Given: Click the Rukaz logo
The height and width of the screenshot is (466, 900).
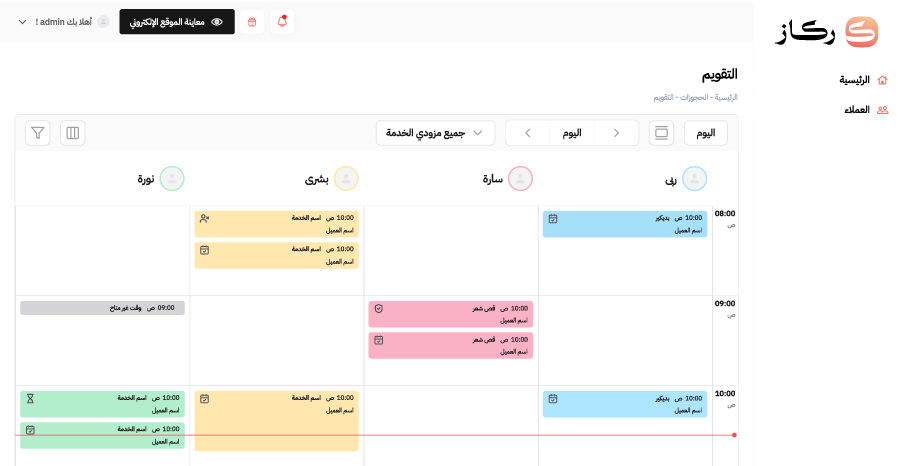Looking at the screenshot, I should (827, 32).
